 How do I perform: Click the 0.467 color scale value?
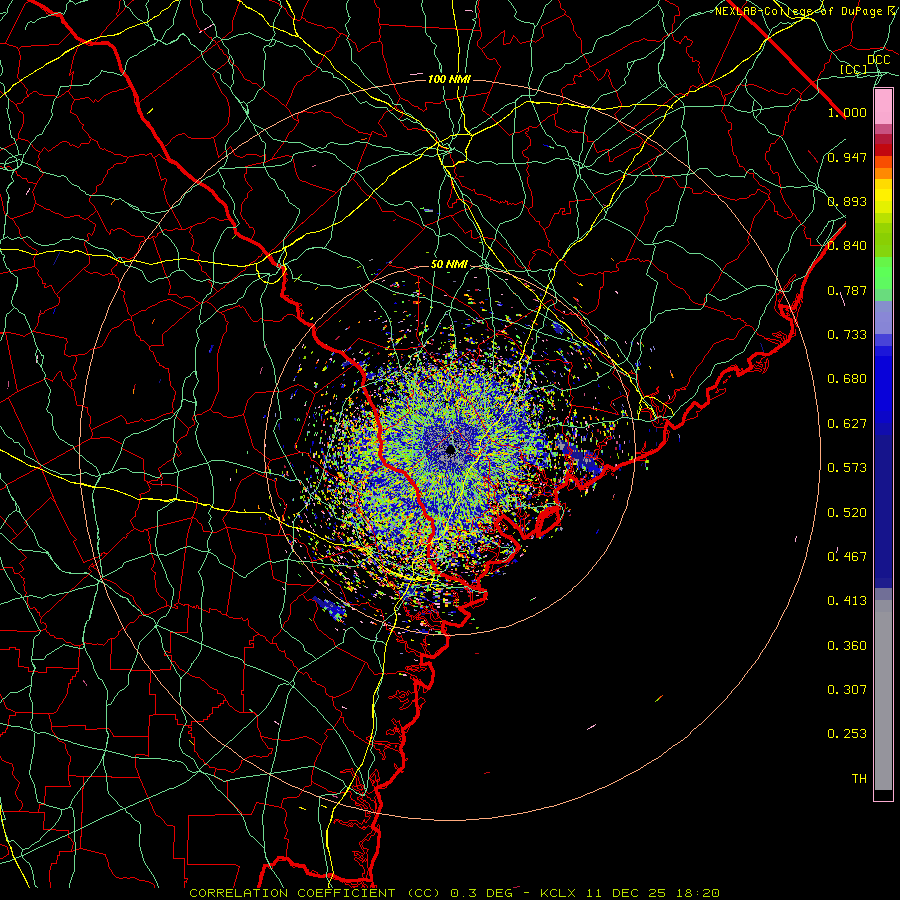[847, 557]
